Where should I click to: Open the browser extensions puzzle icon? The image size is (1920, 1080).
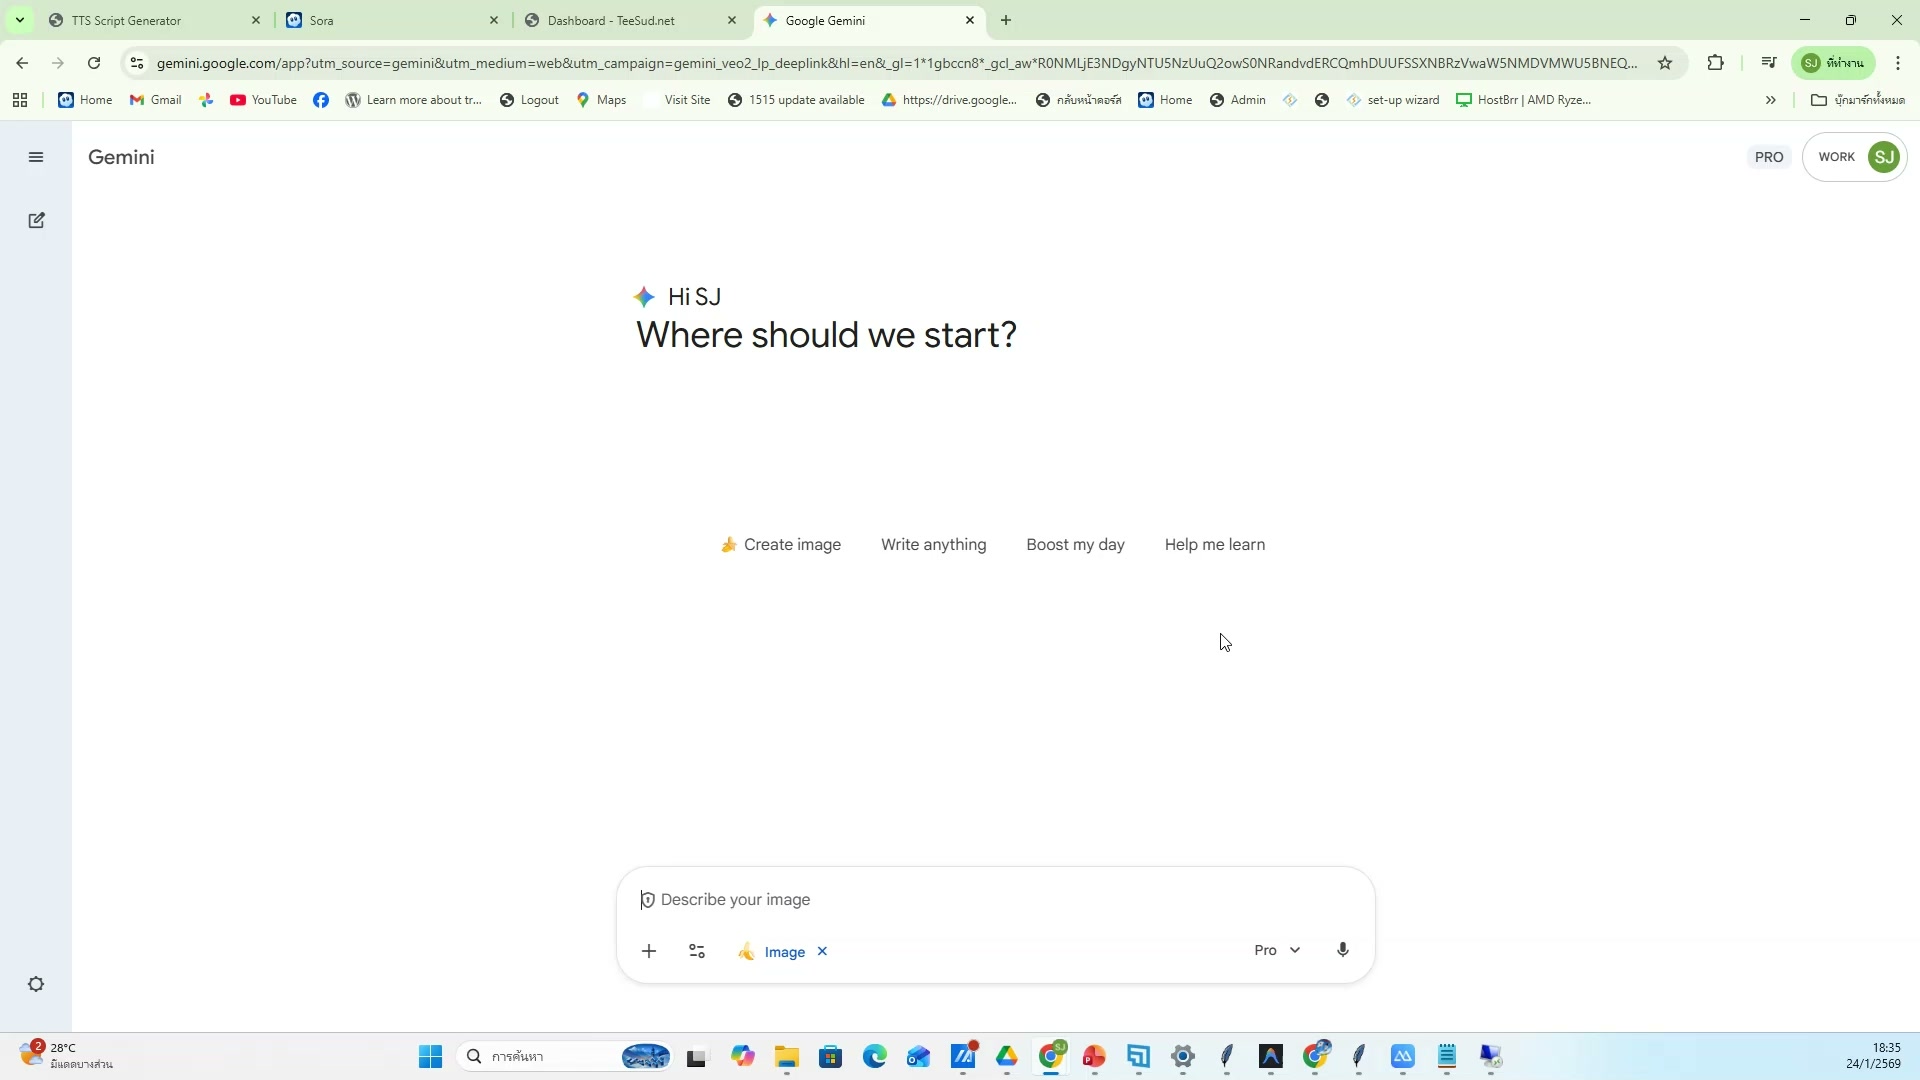tap(1717, 62)
